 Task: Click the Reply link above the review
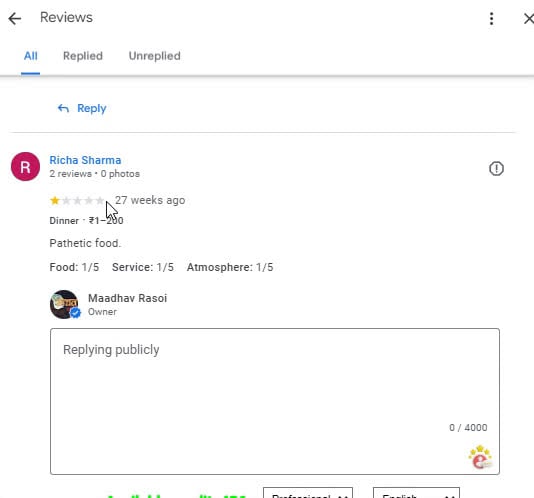point(92,108)
